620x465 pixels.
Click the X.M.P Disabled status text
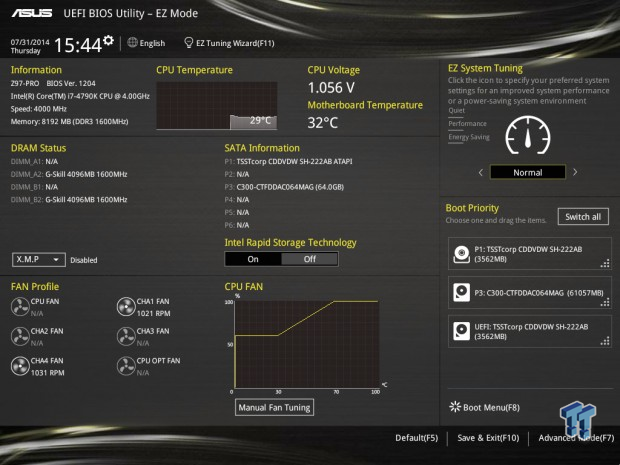[x=83, y=260]
